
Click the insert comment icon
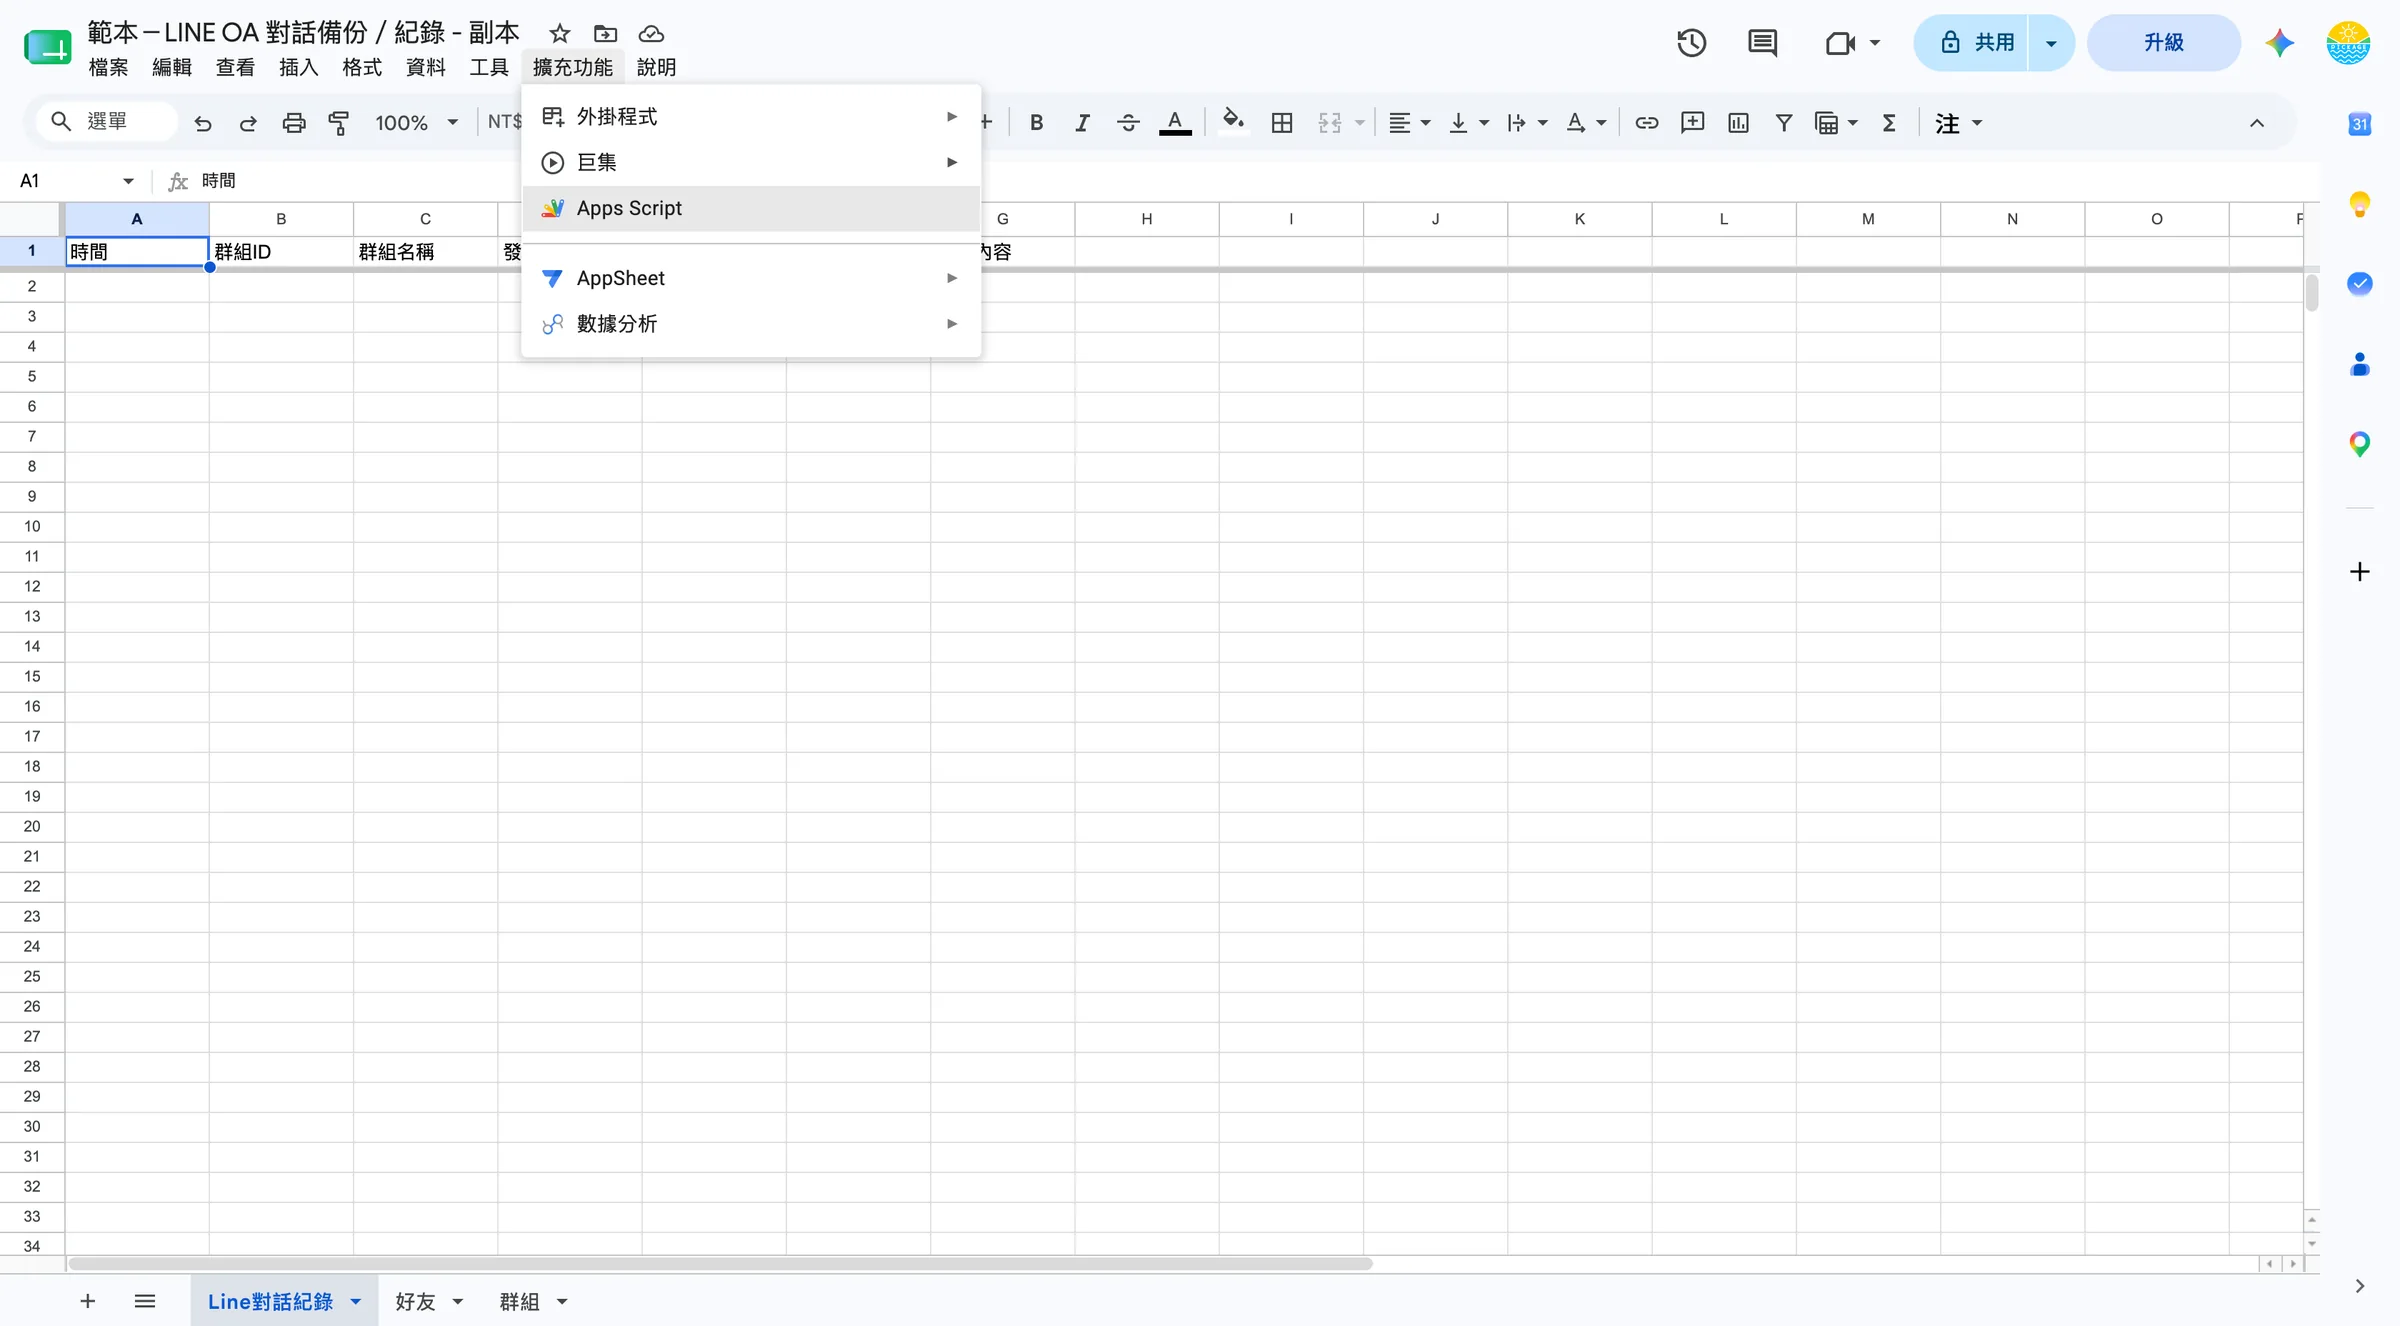(x=1692, y=123)
